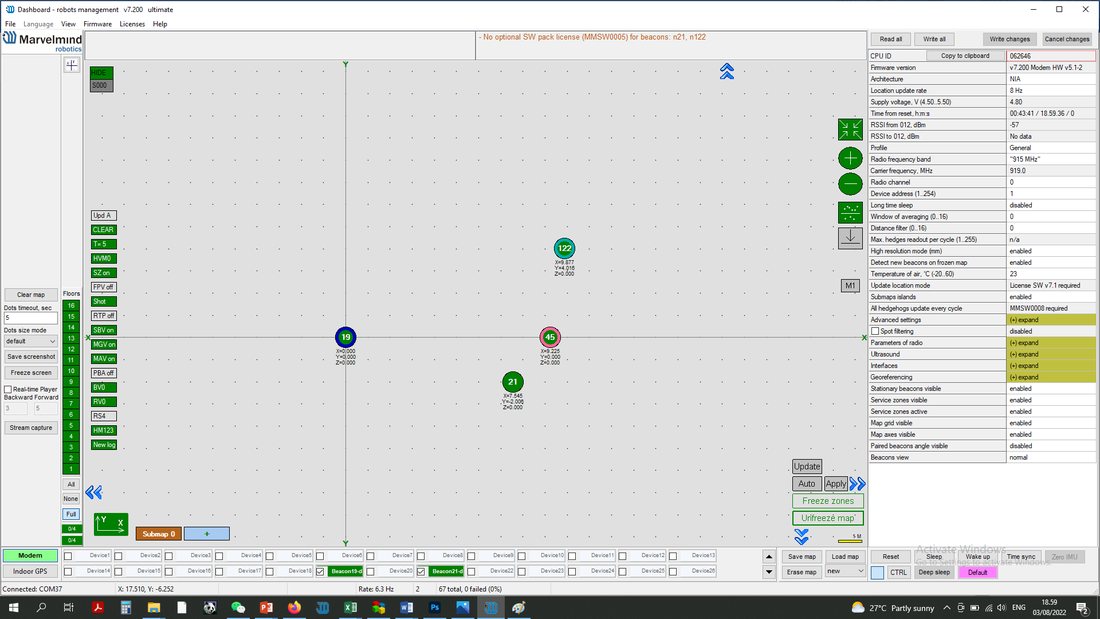Screen dimensions: 1100x619
Task: Uncheck the Beacon19 checkbox
Action: [x=321, y=571]
